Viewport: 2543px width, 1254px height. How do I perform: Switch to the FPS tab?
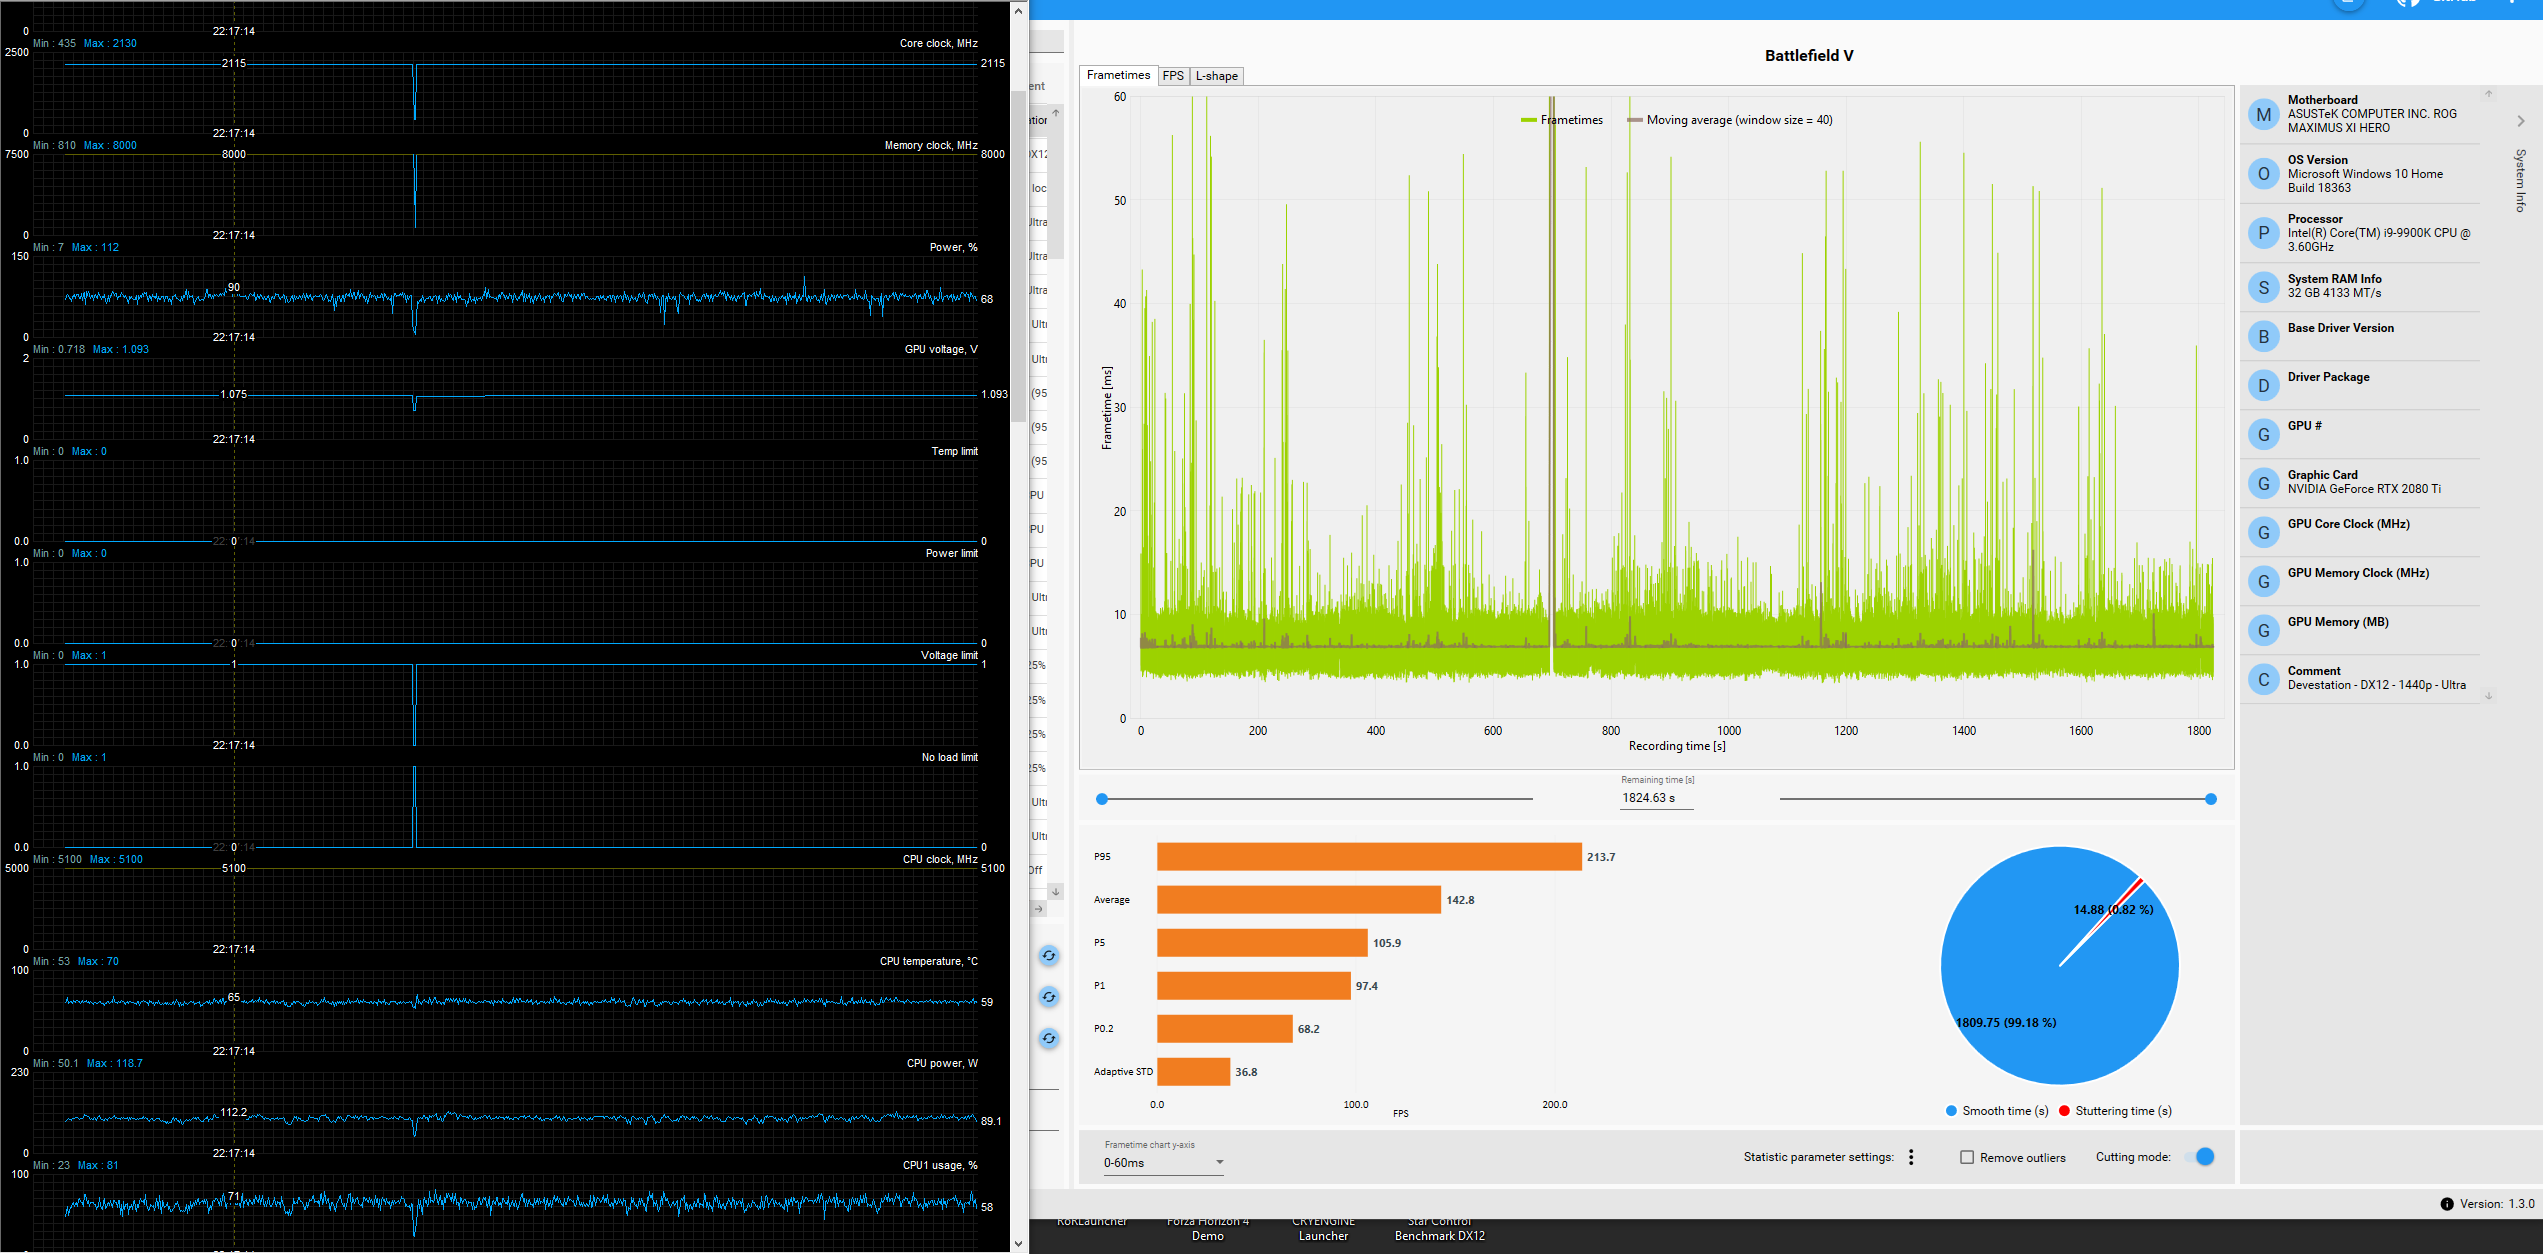pos(1173,75)
